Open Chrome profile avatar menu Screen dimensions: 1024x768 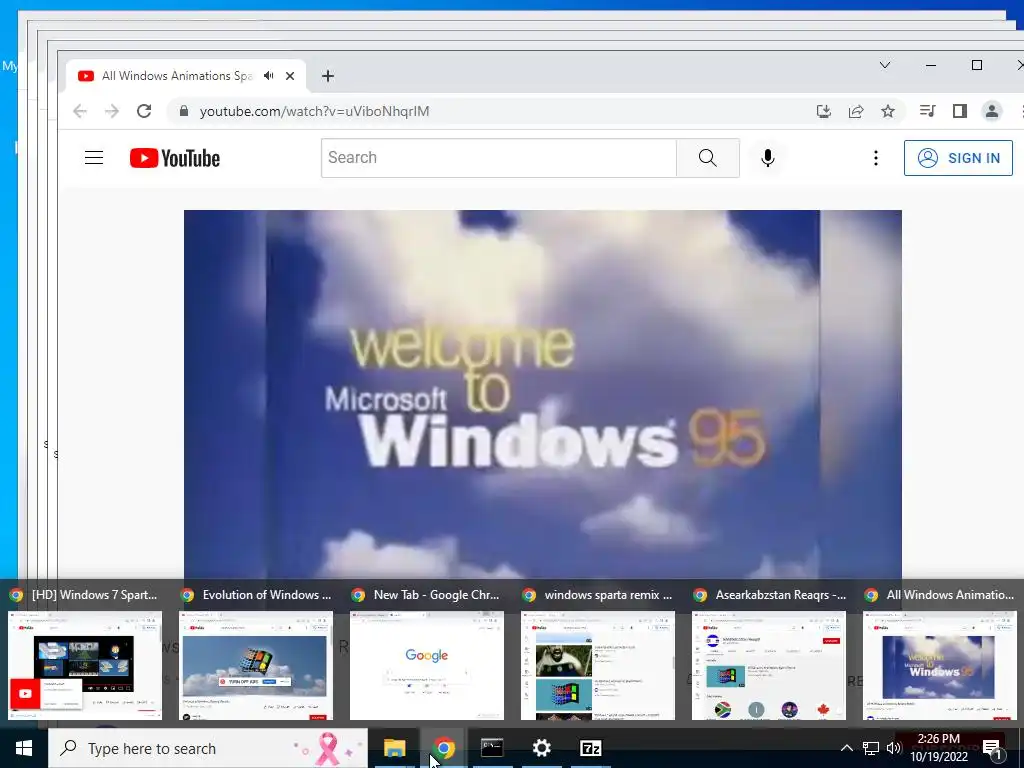pyautogui.click(x=991, y=111)
